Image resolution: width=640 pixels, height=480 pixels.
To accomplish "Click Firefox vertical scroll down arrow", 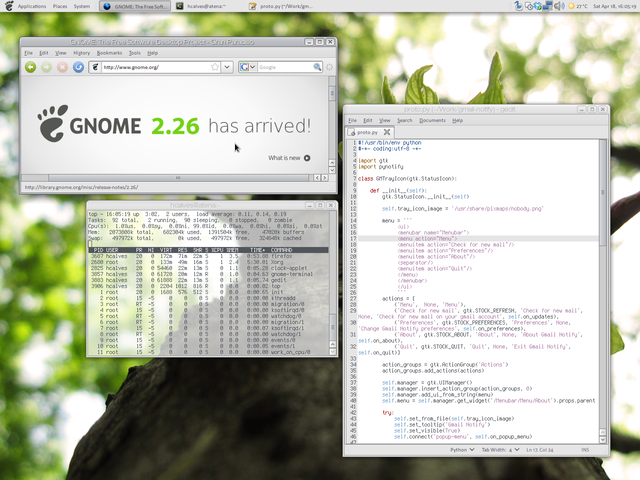I will [332, 170].
